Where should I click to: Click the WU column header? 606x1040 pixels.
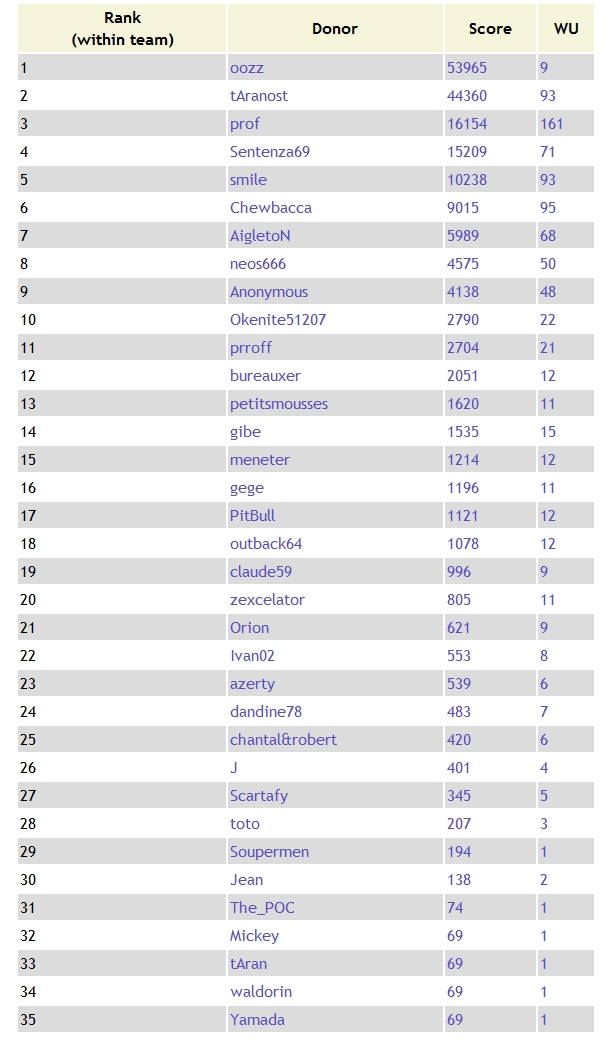(566, 29)
